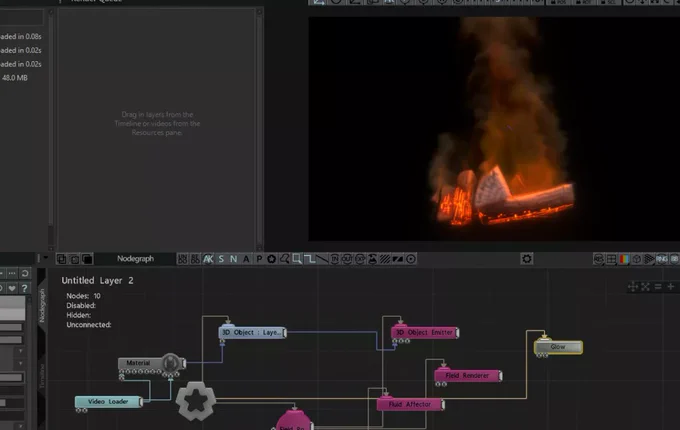Select the lasso selection tool icon
Image resolution: width=680 pixels, height=430 pixels.
[284, 259]
